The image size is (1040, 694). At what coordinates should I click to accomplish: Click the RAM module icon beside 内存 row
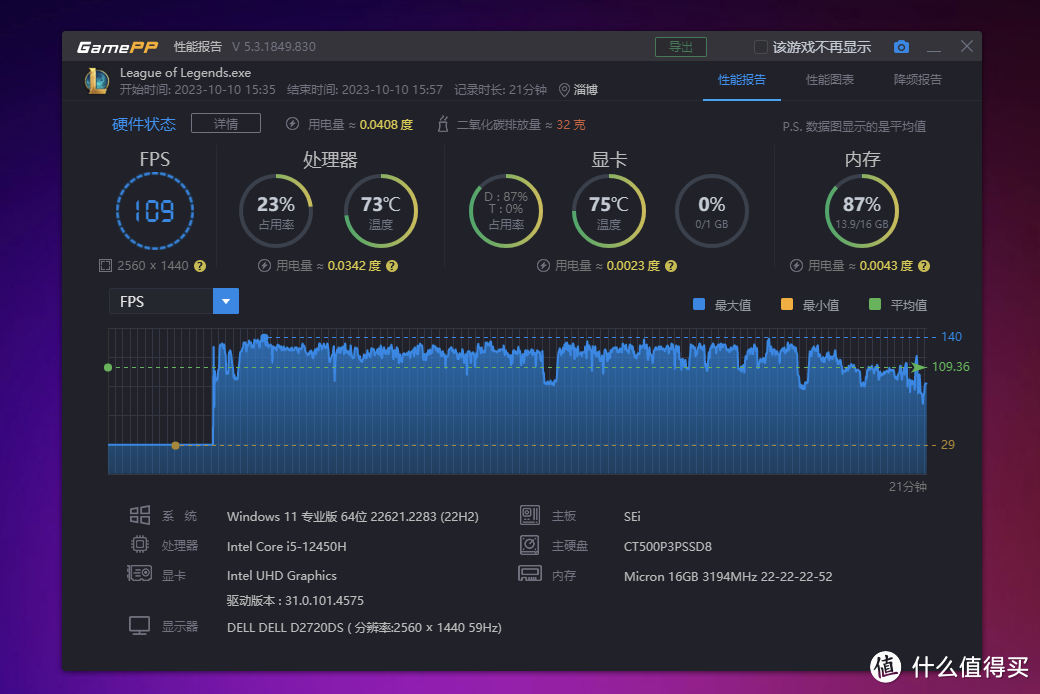pyautogui.click(x=530, y=574)
